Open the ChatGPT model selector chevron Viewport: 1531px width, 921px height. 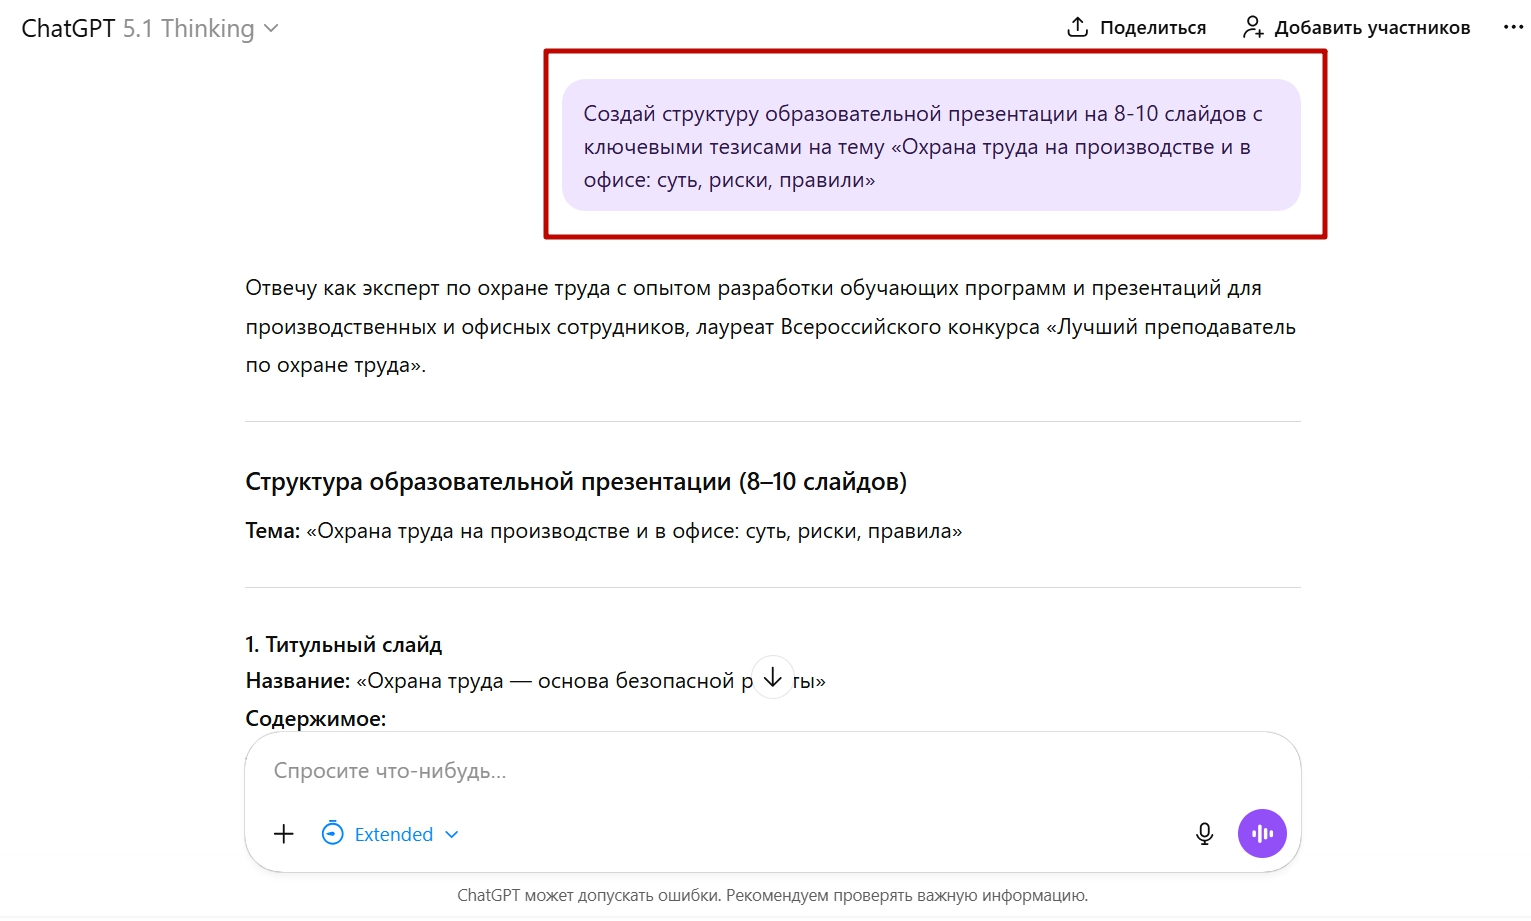pos(271,28)
